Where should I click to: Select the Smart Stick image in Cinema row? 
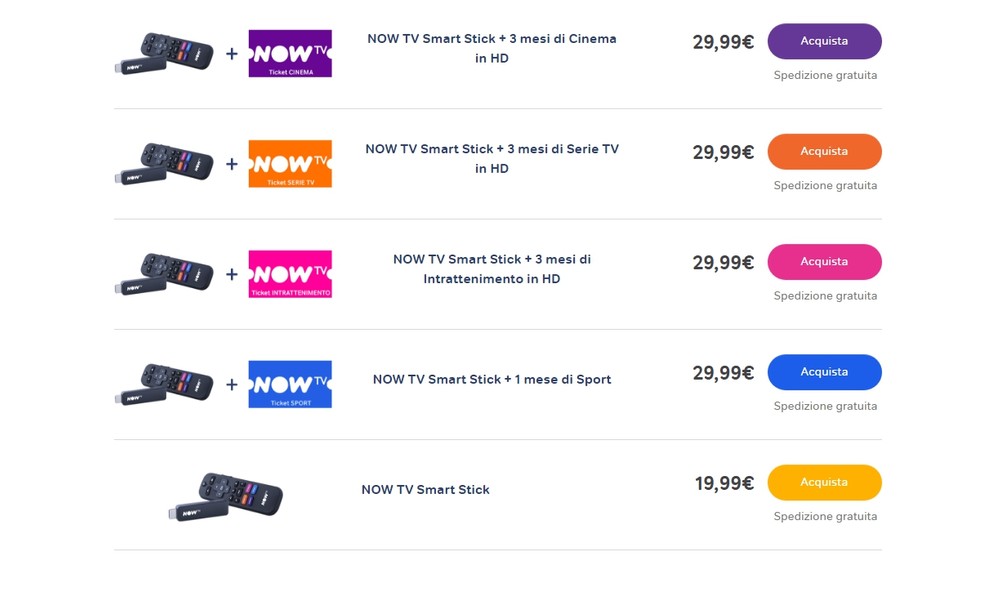click(x=164, y=54)
